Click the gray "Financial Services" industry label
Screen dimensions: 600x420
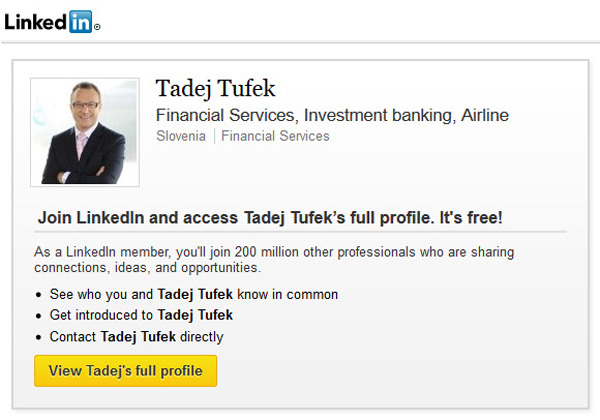coord(275,136)
